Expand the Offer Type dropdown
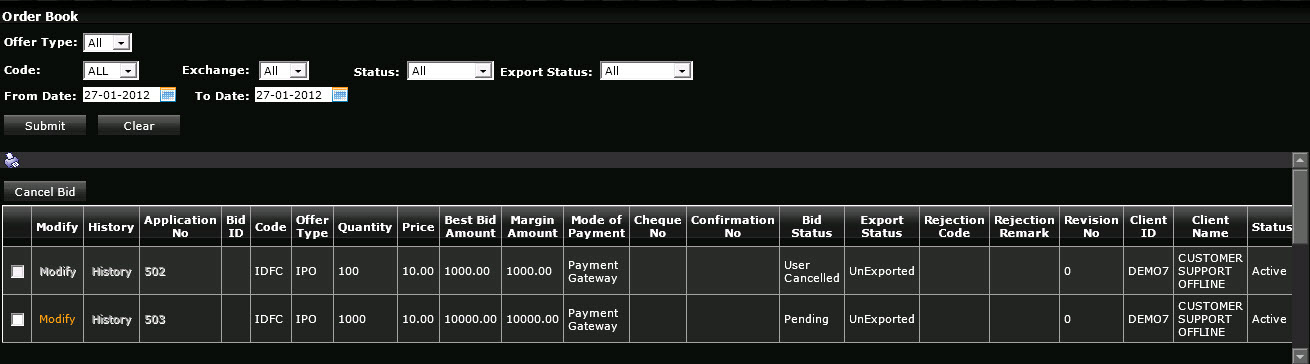Screen dimensions: 1310x364 [108, 43]
